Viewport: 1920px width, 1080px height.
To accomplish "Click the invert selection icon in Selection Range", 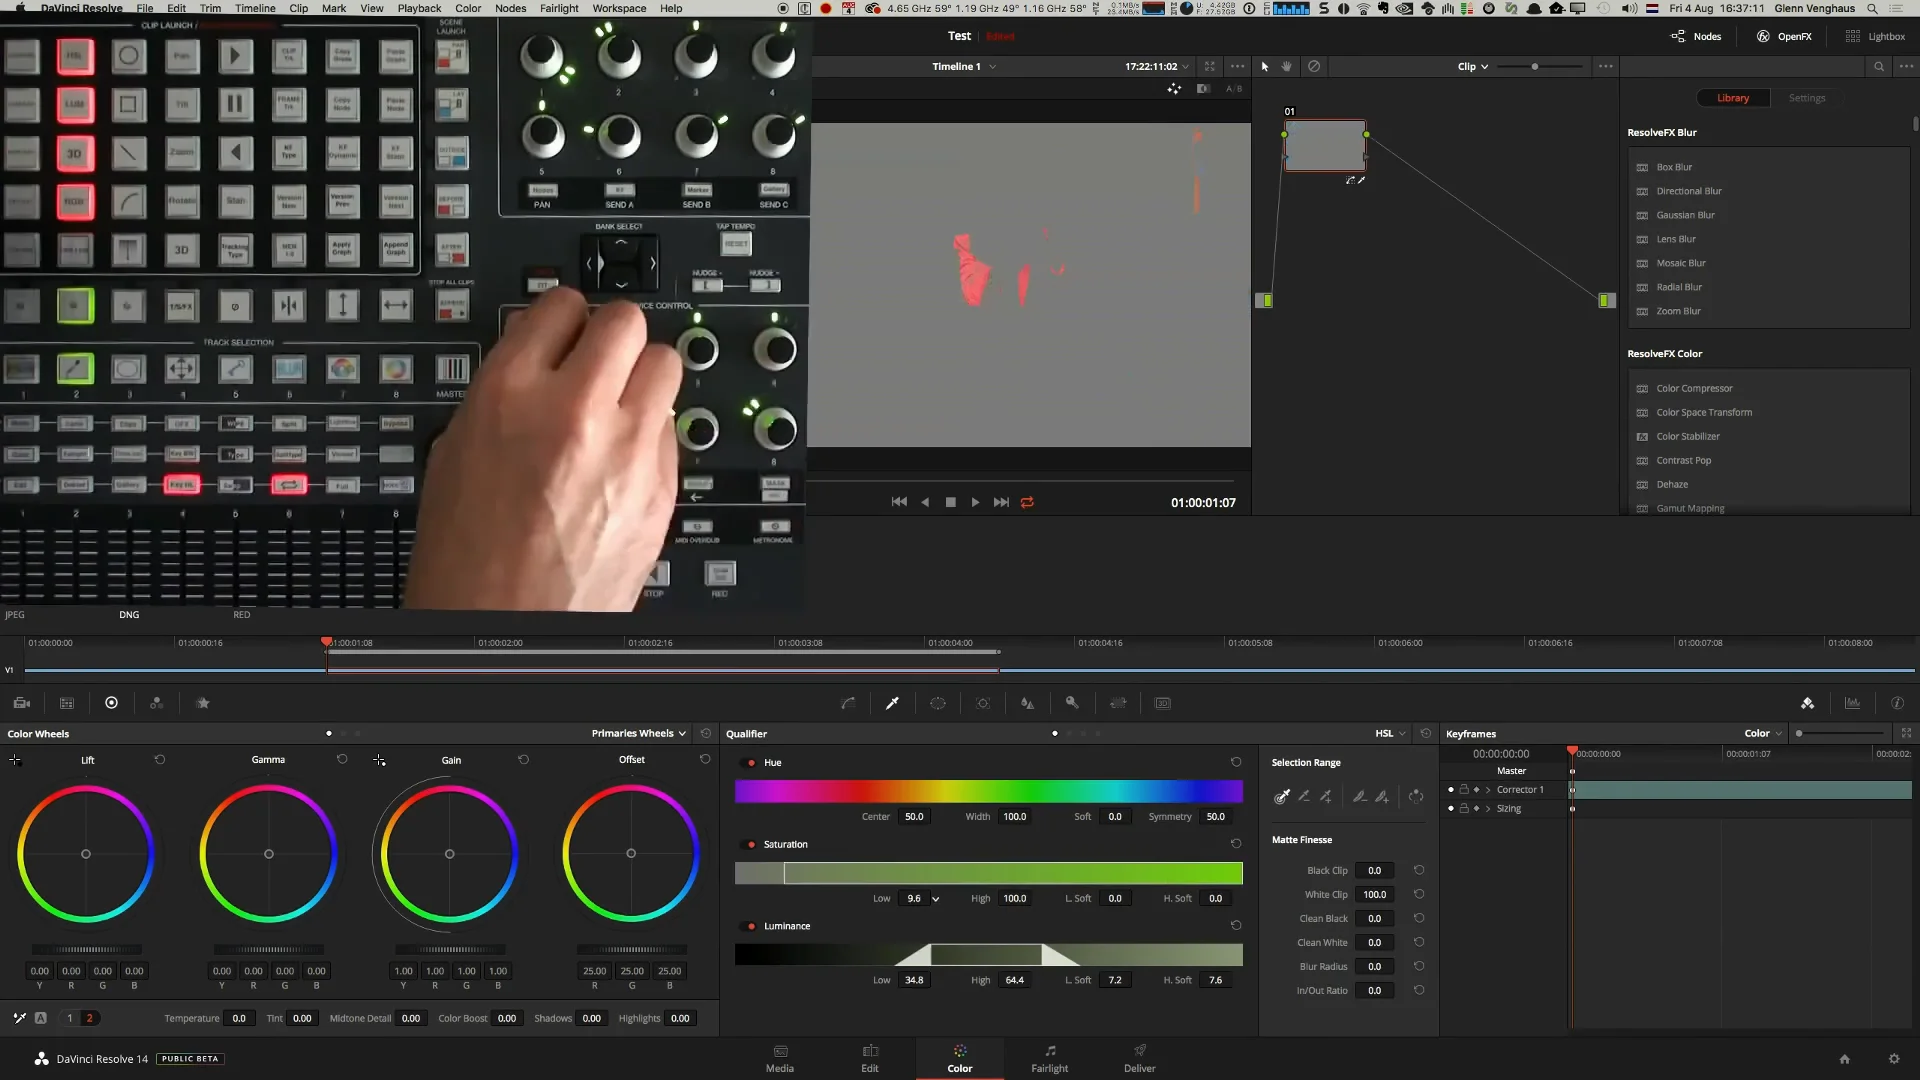I will click(x=1416, y=796).
